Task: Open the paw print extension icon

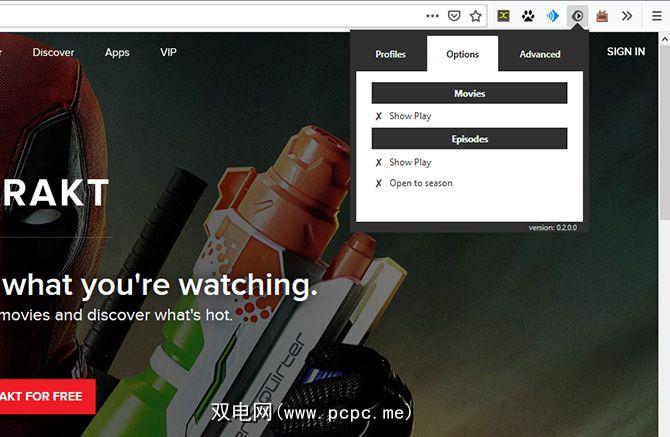Action: [528, 16]
